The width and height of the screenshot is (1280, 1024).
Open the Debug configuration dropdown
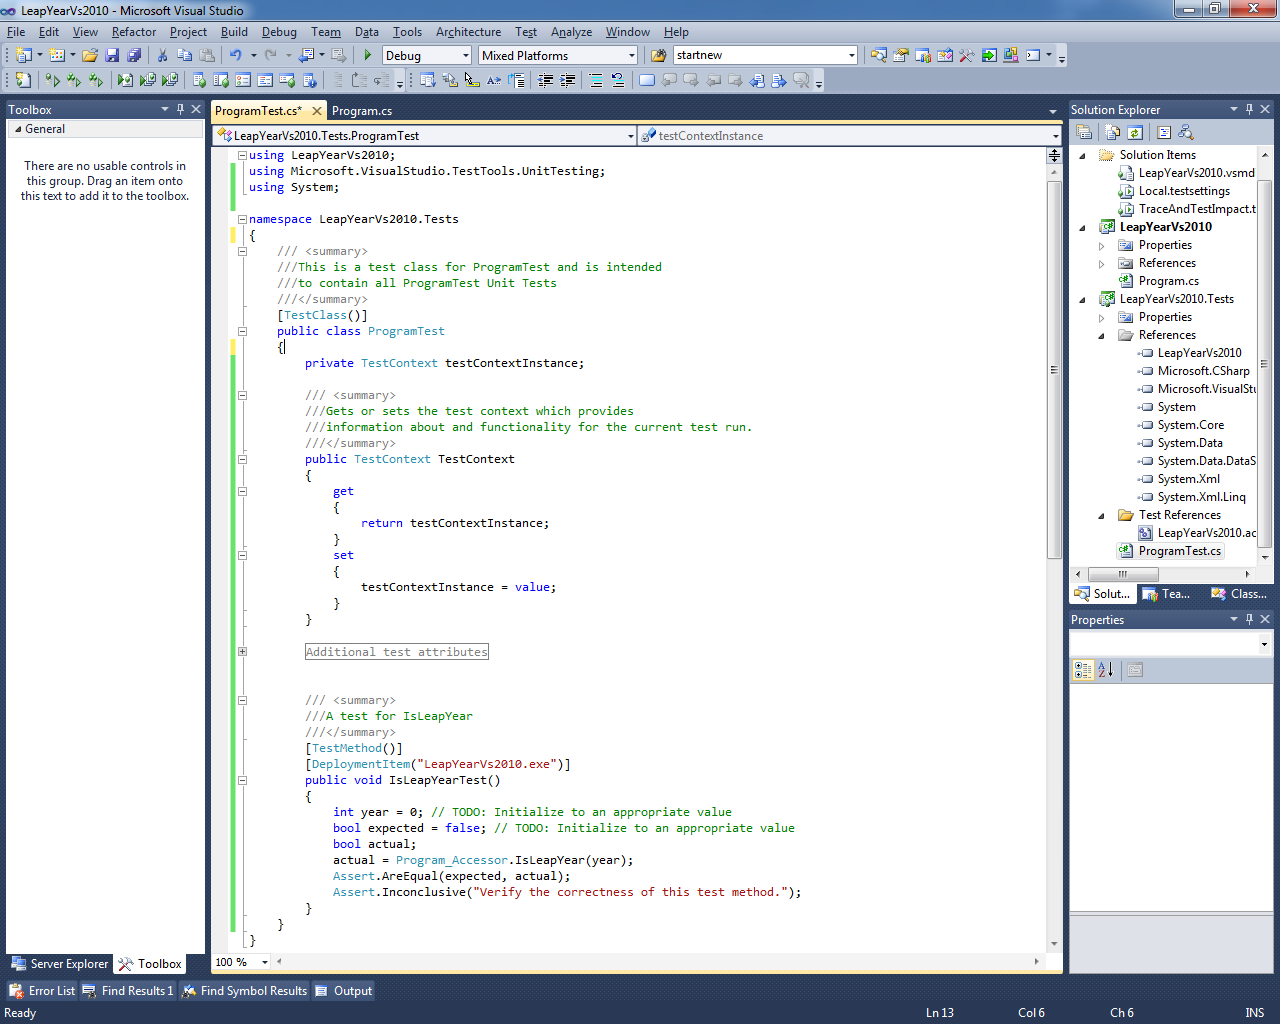click(464, 56)
